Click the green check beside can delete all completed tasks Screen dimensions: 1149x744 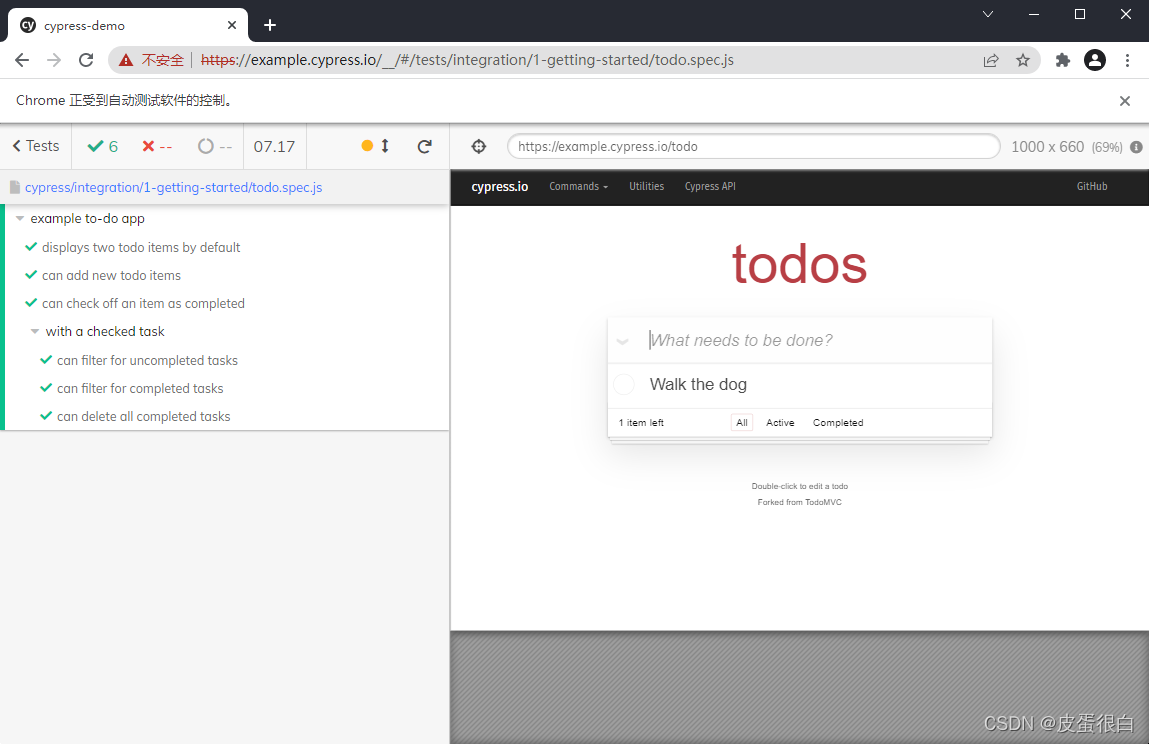[x=46, y=416]
